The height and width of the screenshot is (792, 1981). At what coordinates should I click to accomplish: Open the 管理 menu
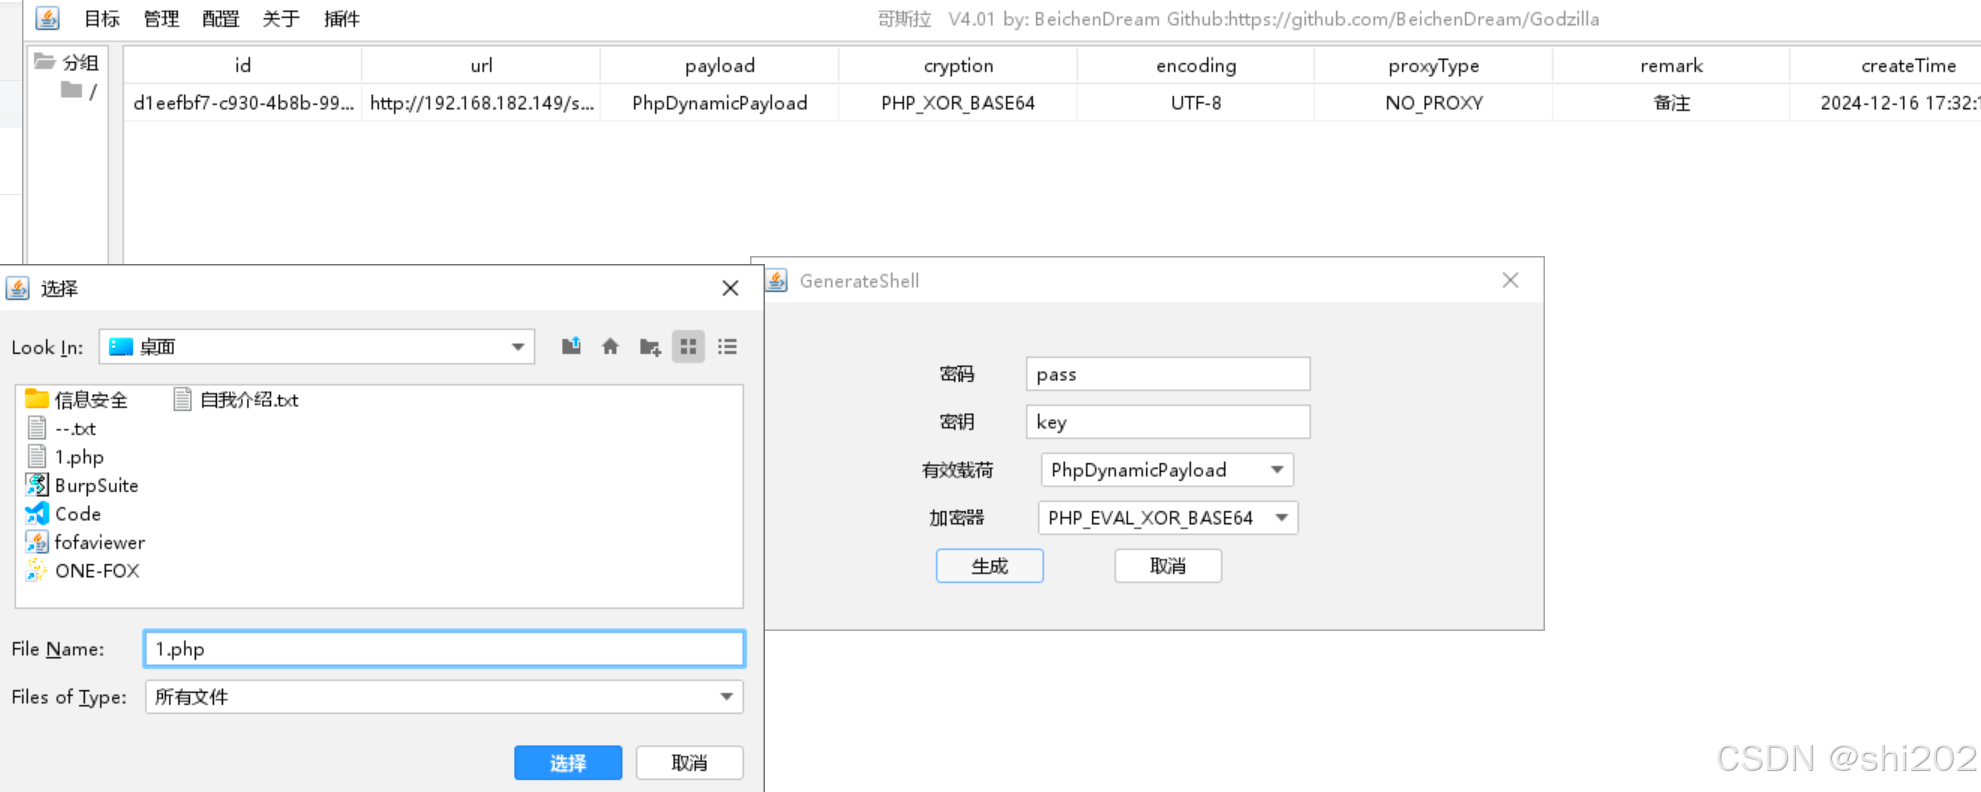click(x=161, y=19)
